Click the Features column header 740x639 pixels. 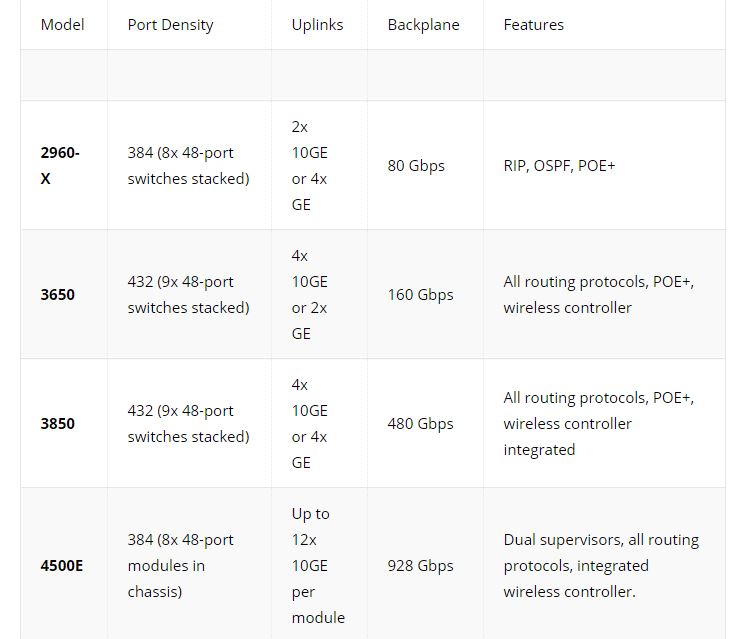pyautogui.click(x=533, y=25)
